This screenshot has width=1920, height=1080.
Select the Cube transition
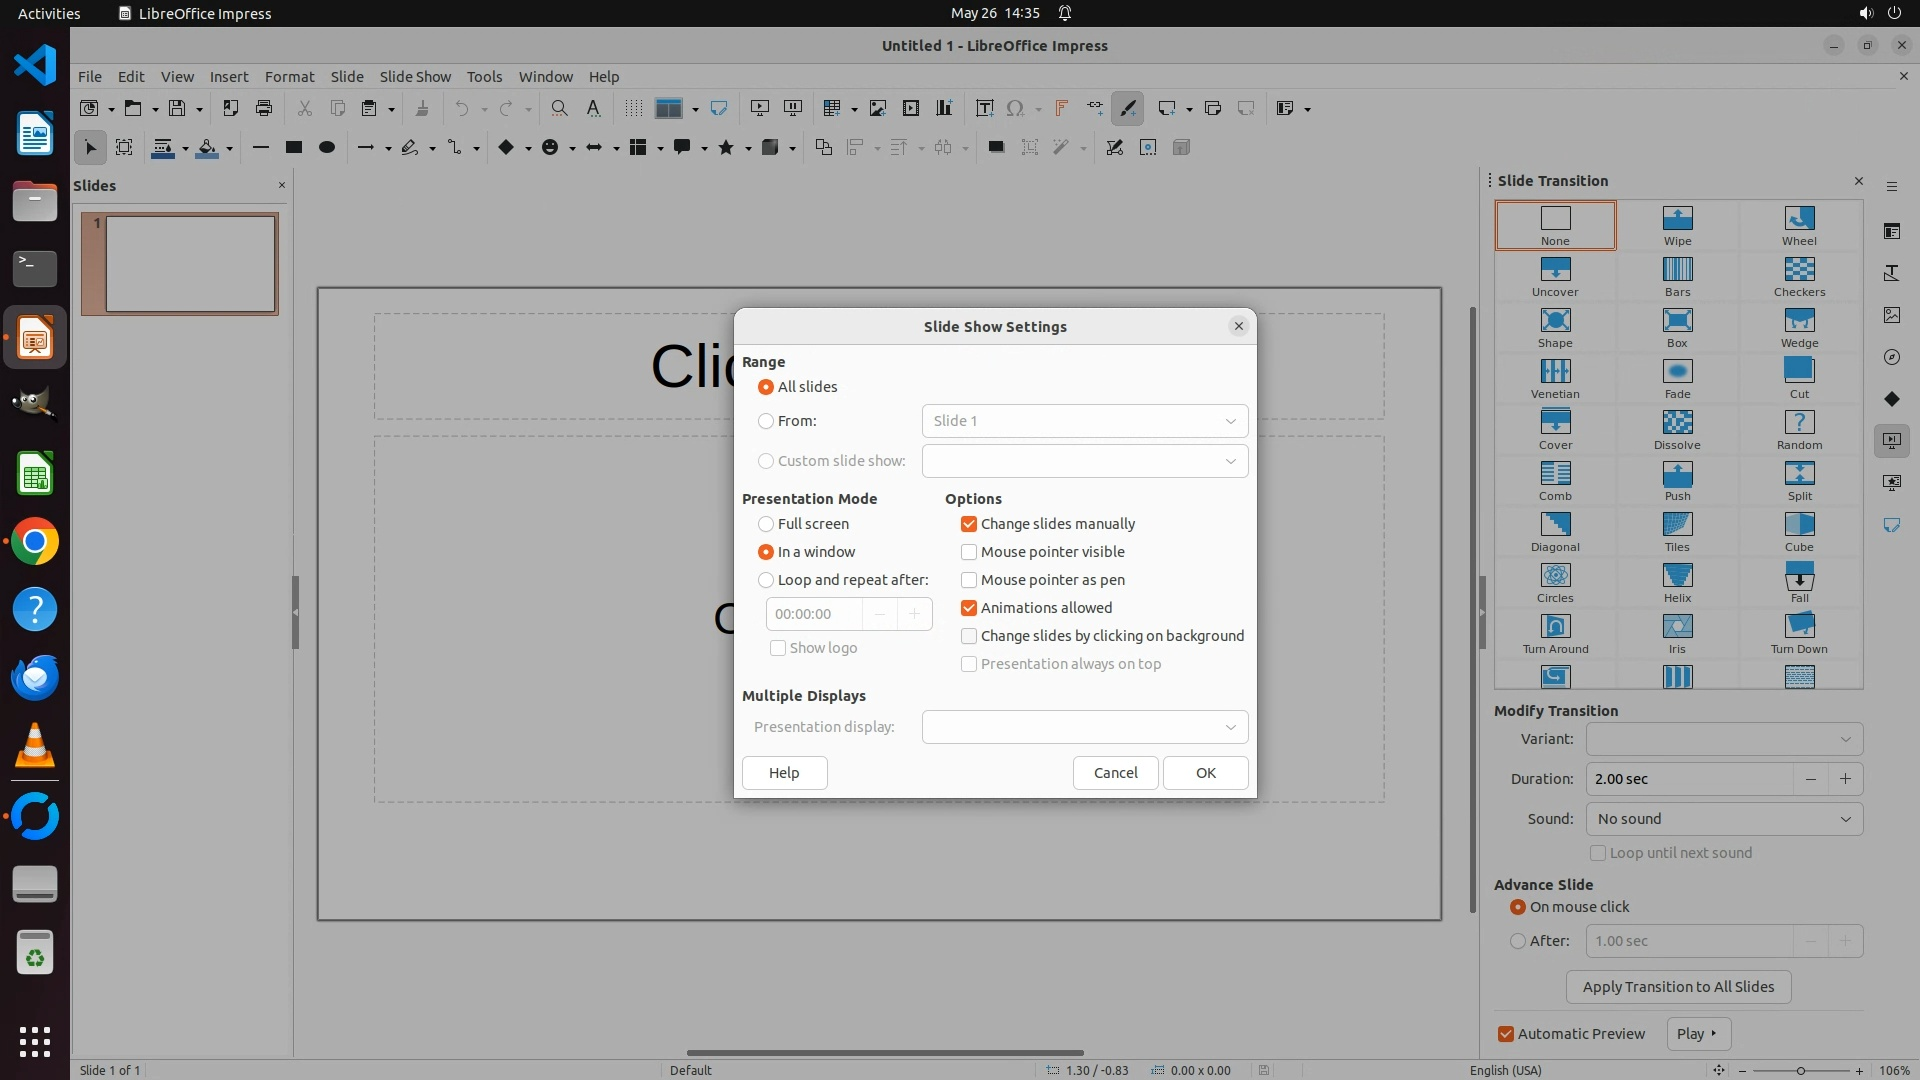(x=1798, y=531)
